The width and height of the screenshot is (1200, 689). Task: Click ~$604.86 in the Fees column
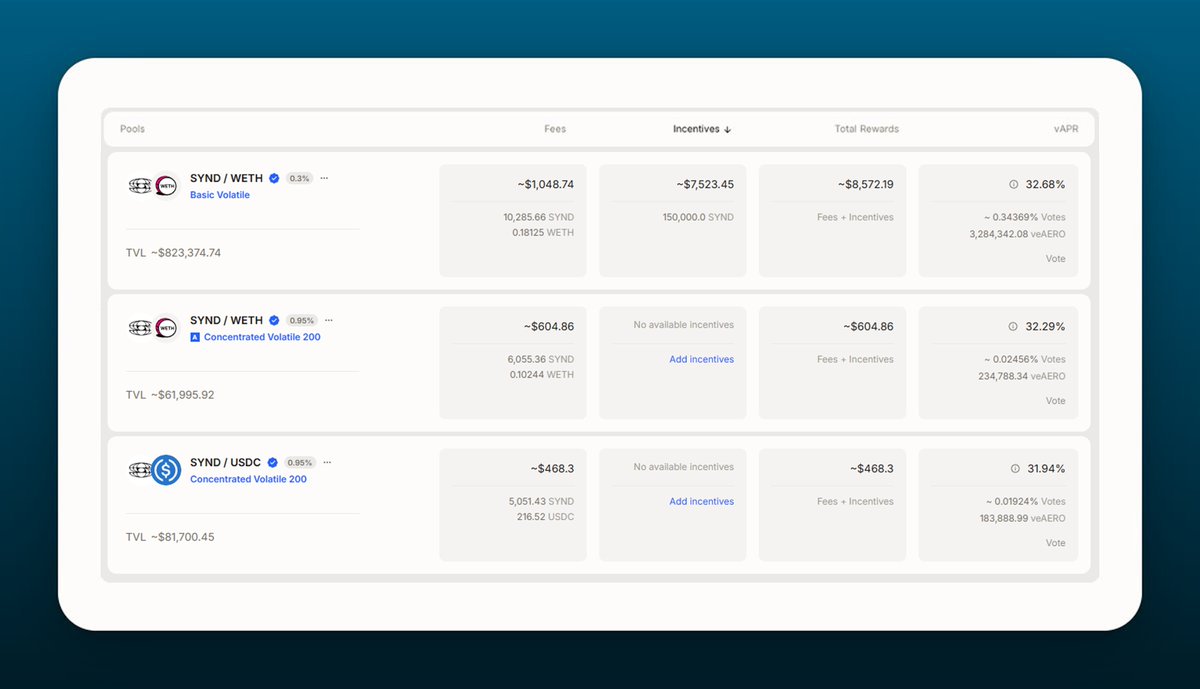[549, 327]
